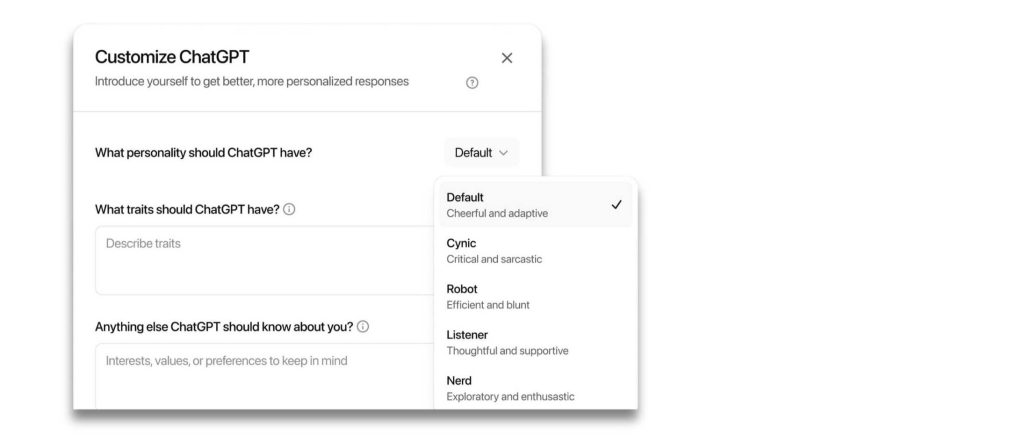Click the 'Introduce yourself' subtitle text
The height and width of the screenshot is (442, 1024).
point(251,82)
